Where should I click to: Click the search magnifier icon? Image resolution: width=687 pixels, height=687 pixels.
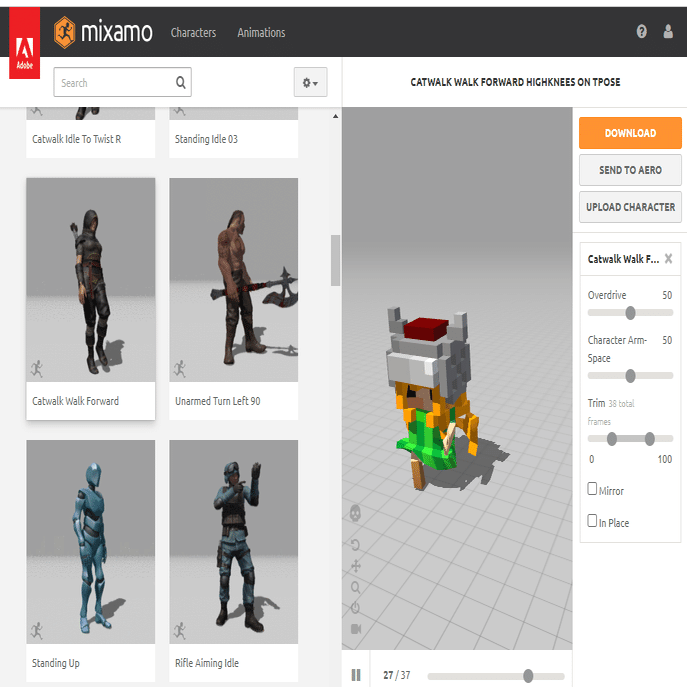tap(181, 82)
